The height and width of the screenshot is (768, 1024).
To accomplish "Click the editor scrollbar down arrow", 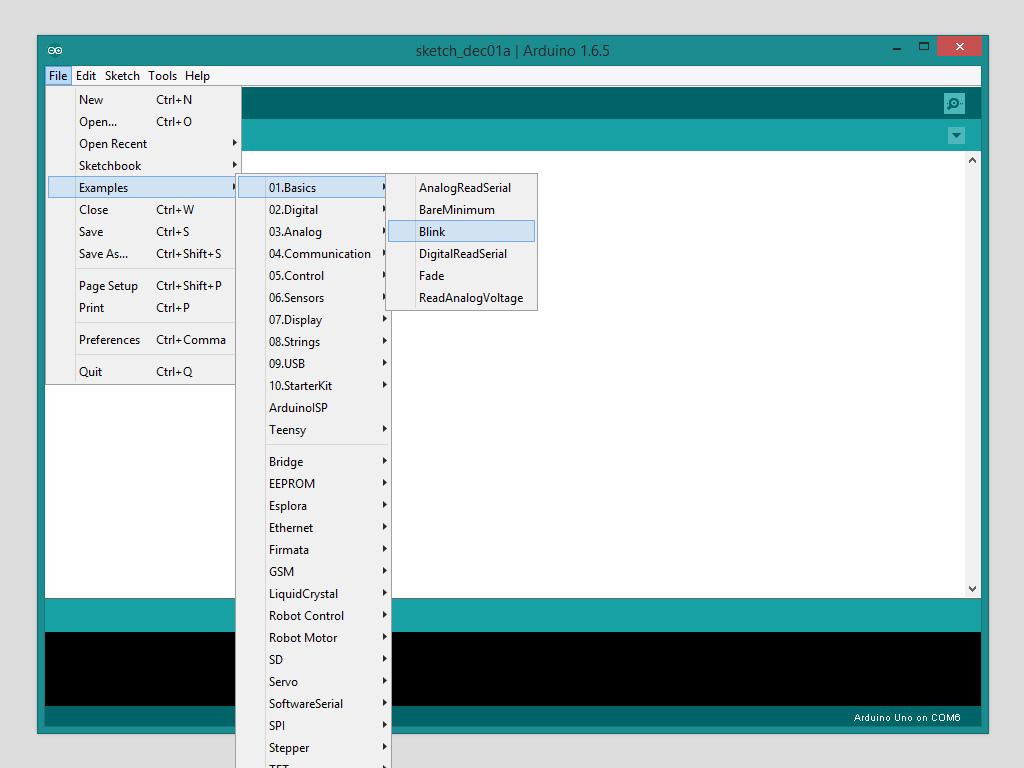I will [972, 590].
